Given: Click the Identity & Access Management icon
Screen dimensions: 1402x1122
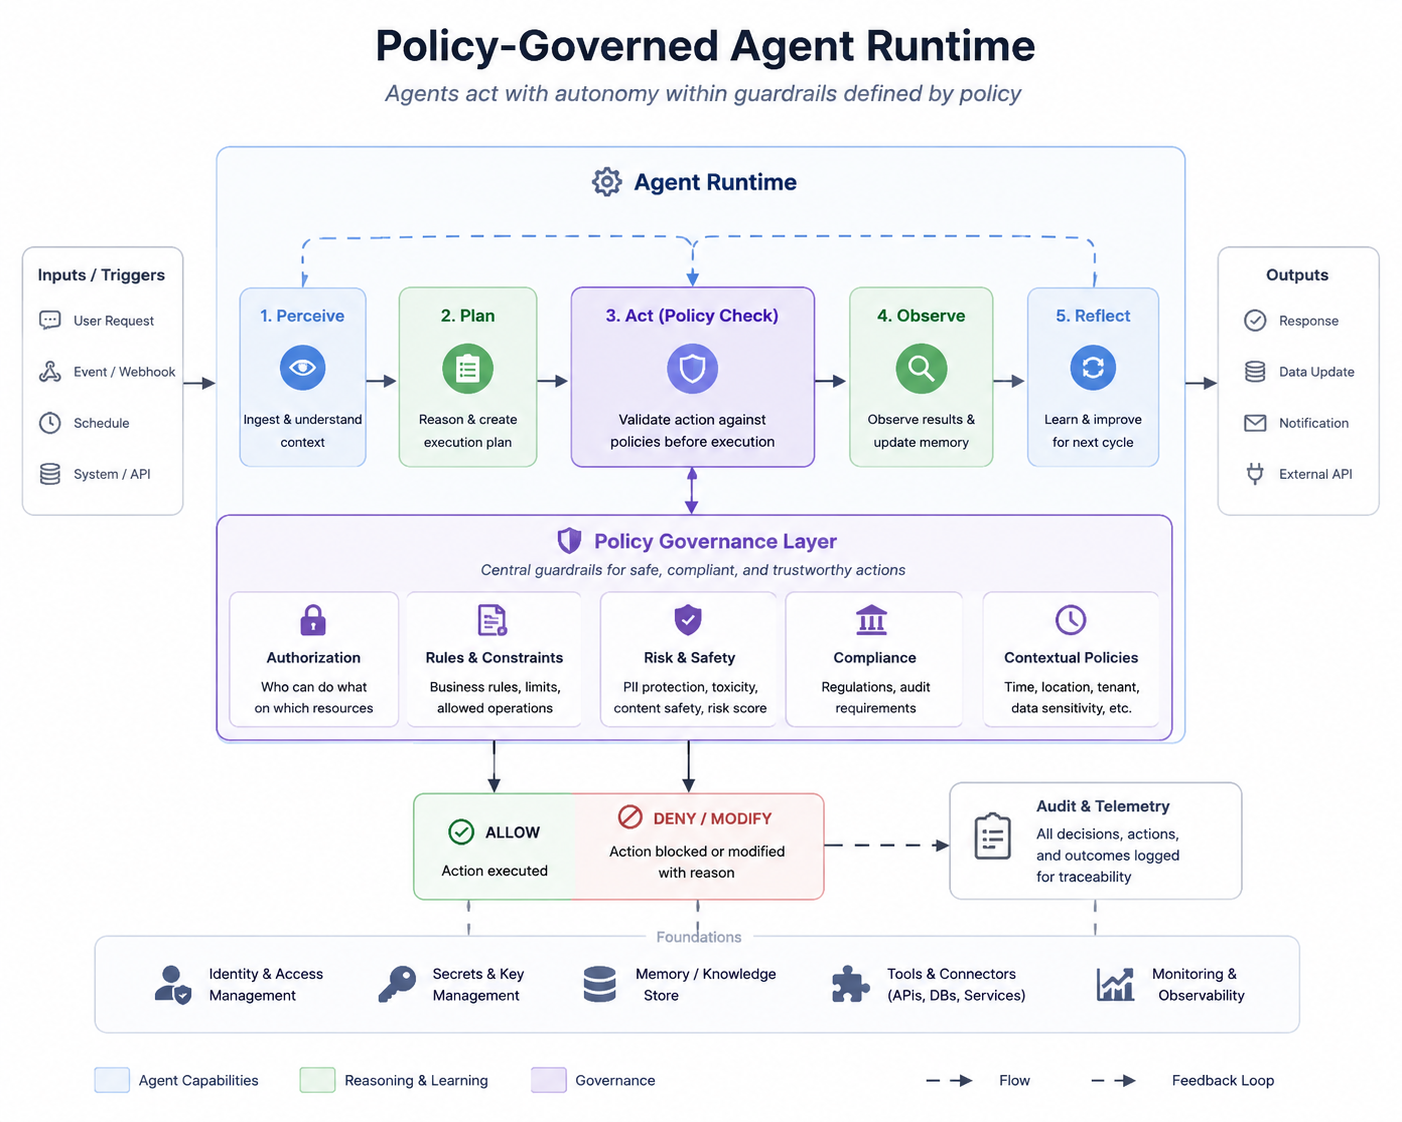Looking at the screenshot, I should coord(173,984).
